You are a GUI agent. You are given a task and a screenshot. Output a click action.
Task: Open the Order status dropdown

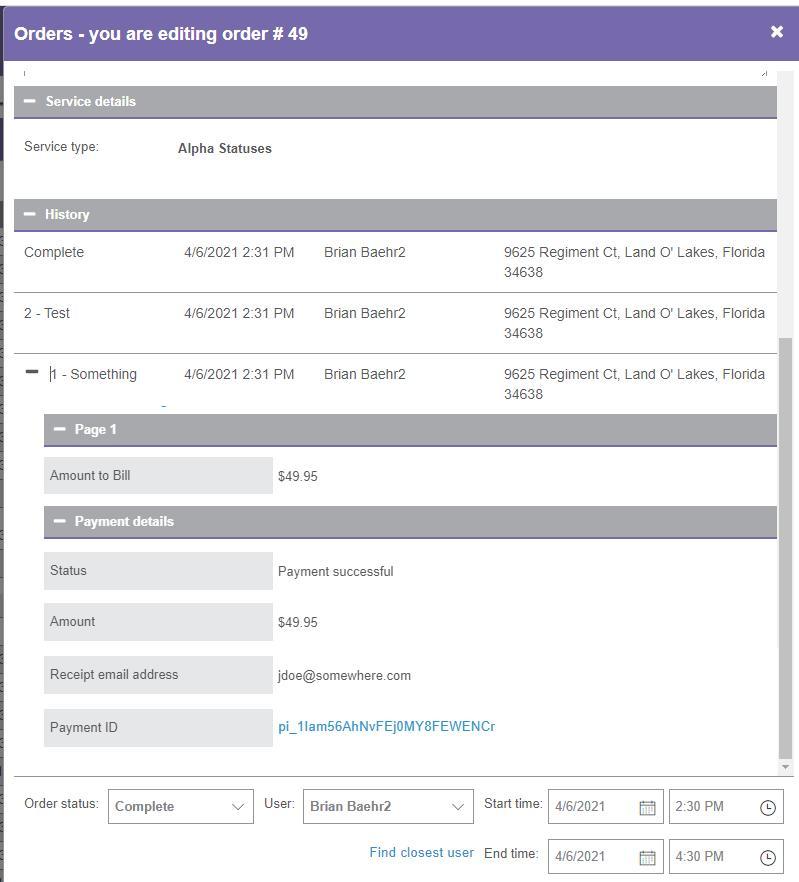click(180, 806)
